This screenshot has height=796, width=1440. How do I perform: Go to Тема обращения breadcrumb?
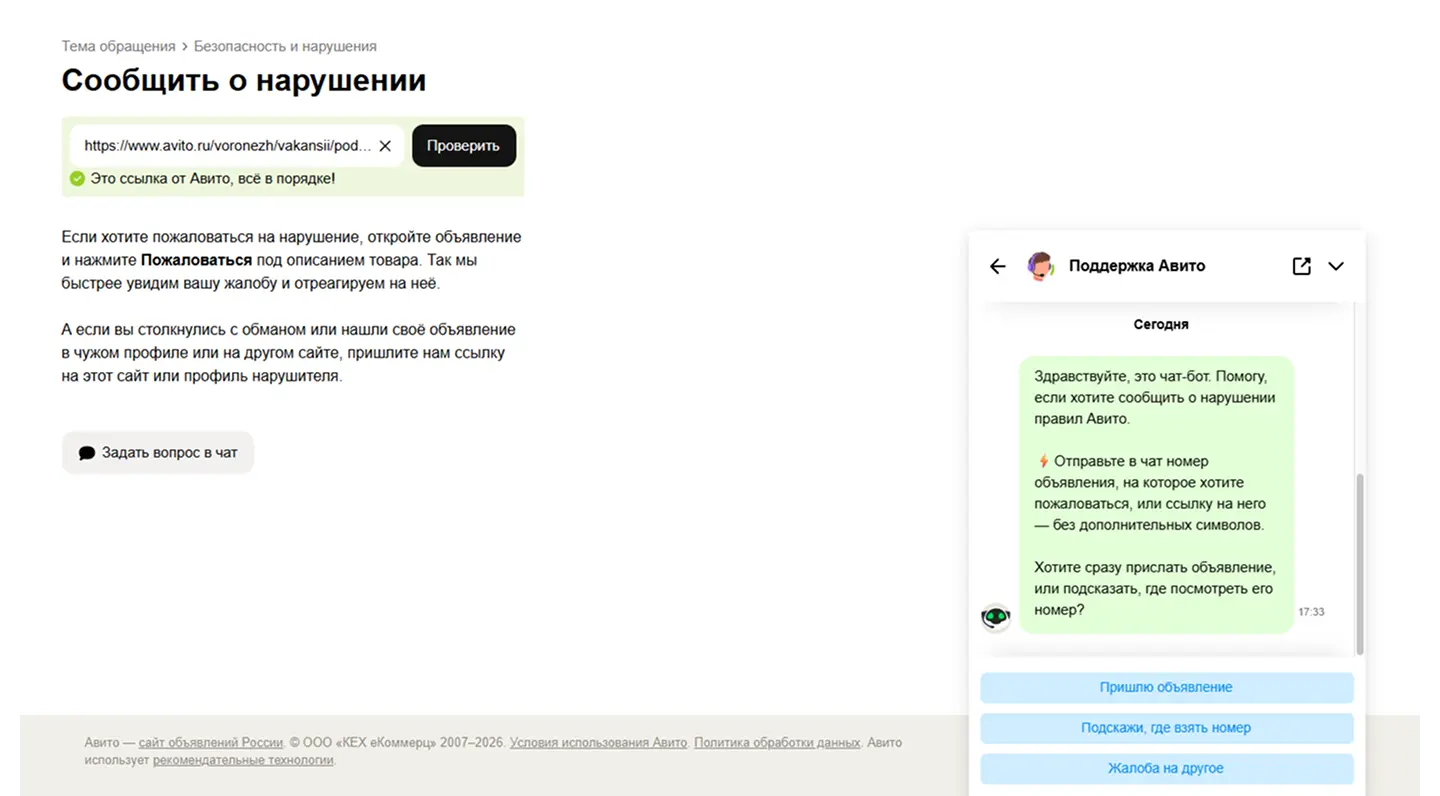click(x=118, y=46)
